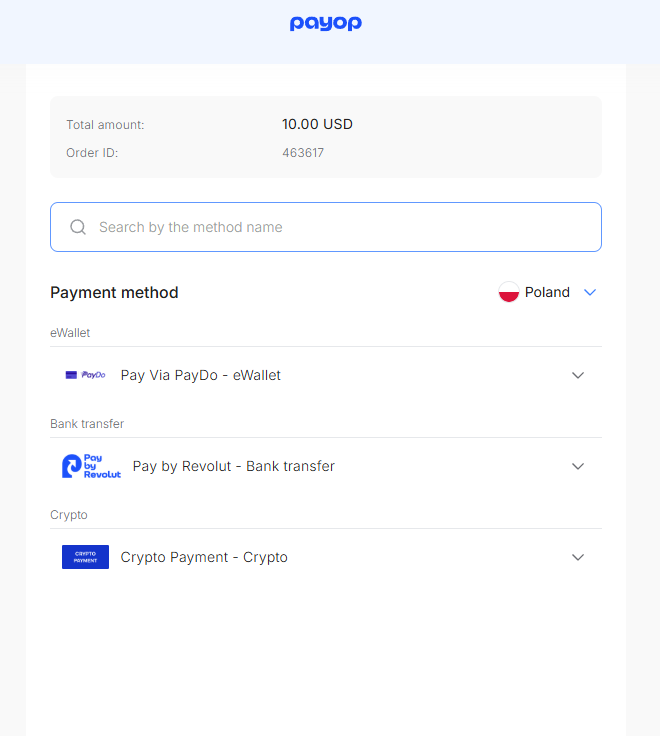Viewport: 660px width, 736px height.
Task: Expand the Pay by Revolut chevron
Action: click(578, 466)
